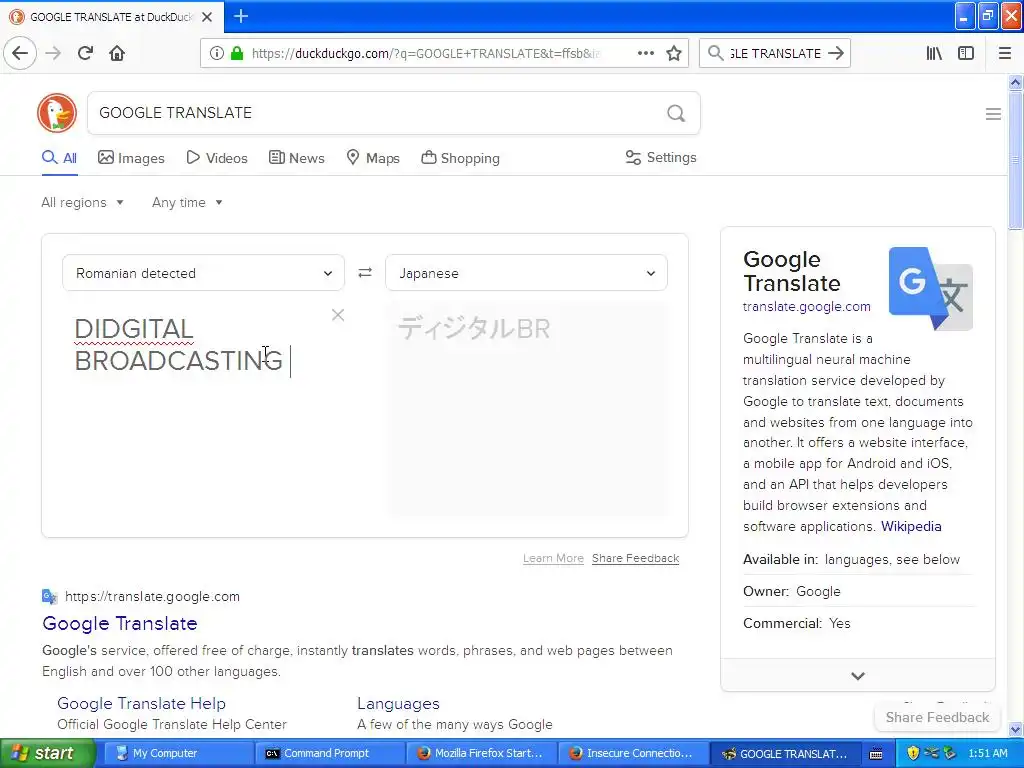Viewport: 1024px width, 768px height.
Task: Expand the Google Translate info panel chevron
Action: click(858, 676)
